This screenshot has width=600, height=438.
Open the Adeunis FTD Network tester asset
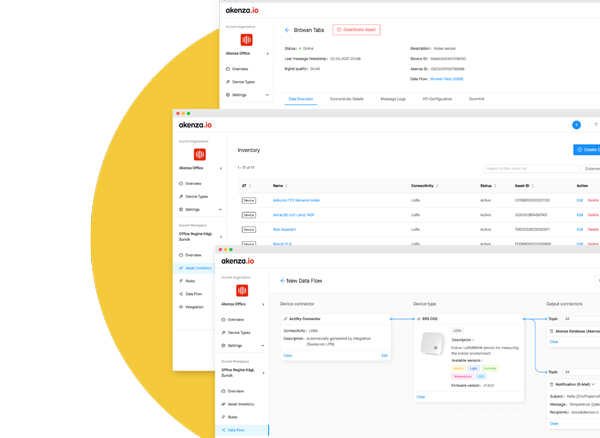pyautogui.click(x=296, y=200)
